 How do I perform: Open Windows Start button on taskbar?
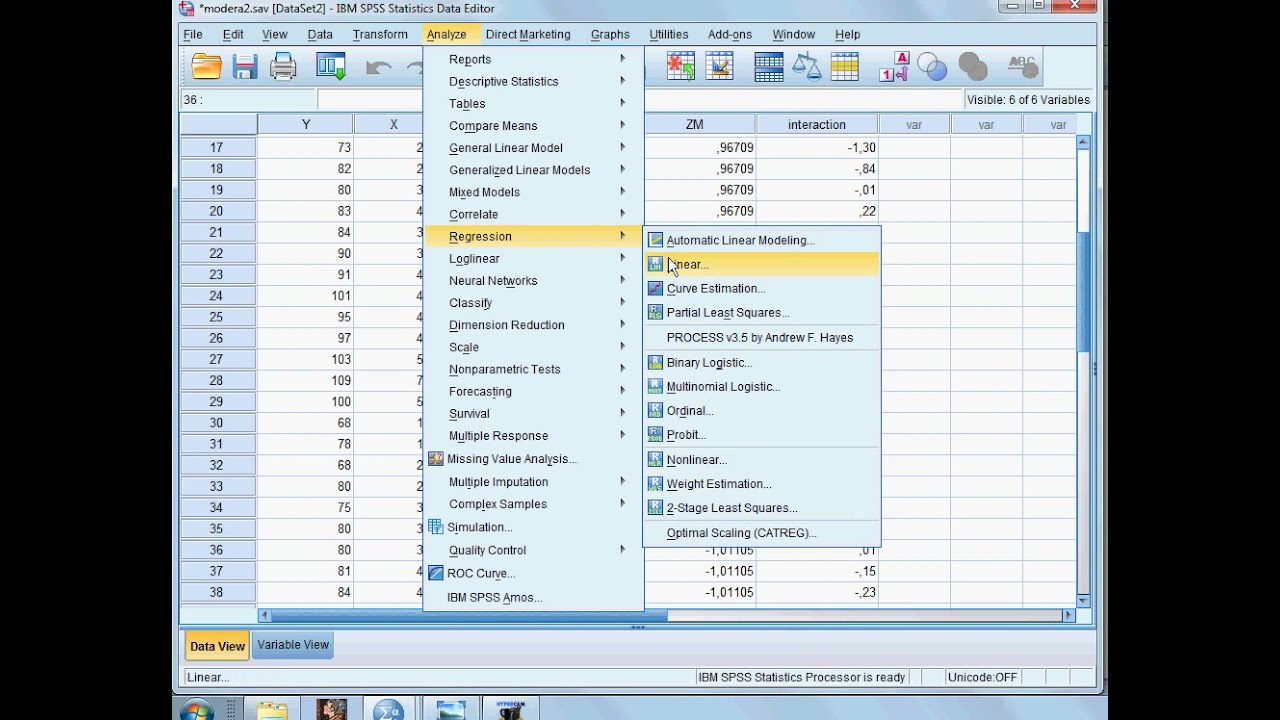click(x=197, y=710)
